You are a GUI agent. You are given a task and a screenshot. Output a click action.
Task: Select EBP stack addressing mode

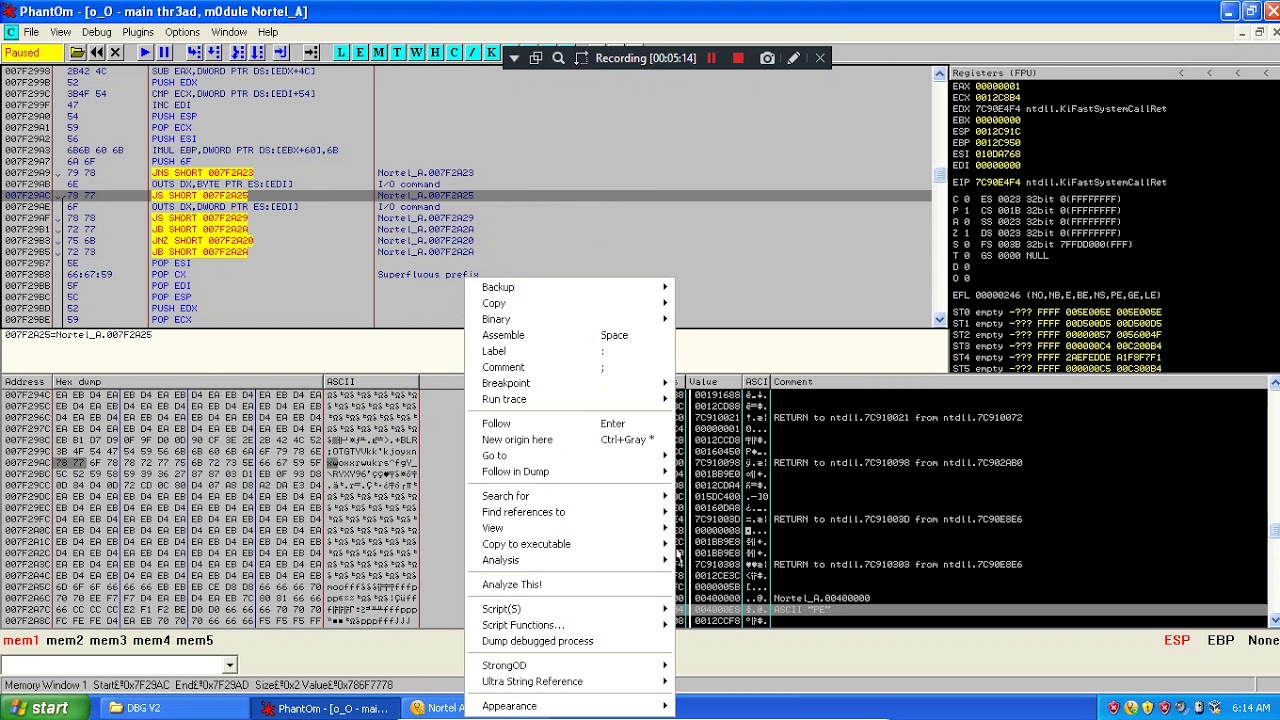click(1220, 640)
